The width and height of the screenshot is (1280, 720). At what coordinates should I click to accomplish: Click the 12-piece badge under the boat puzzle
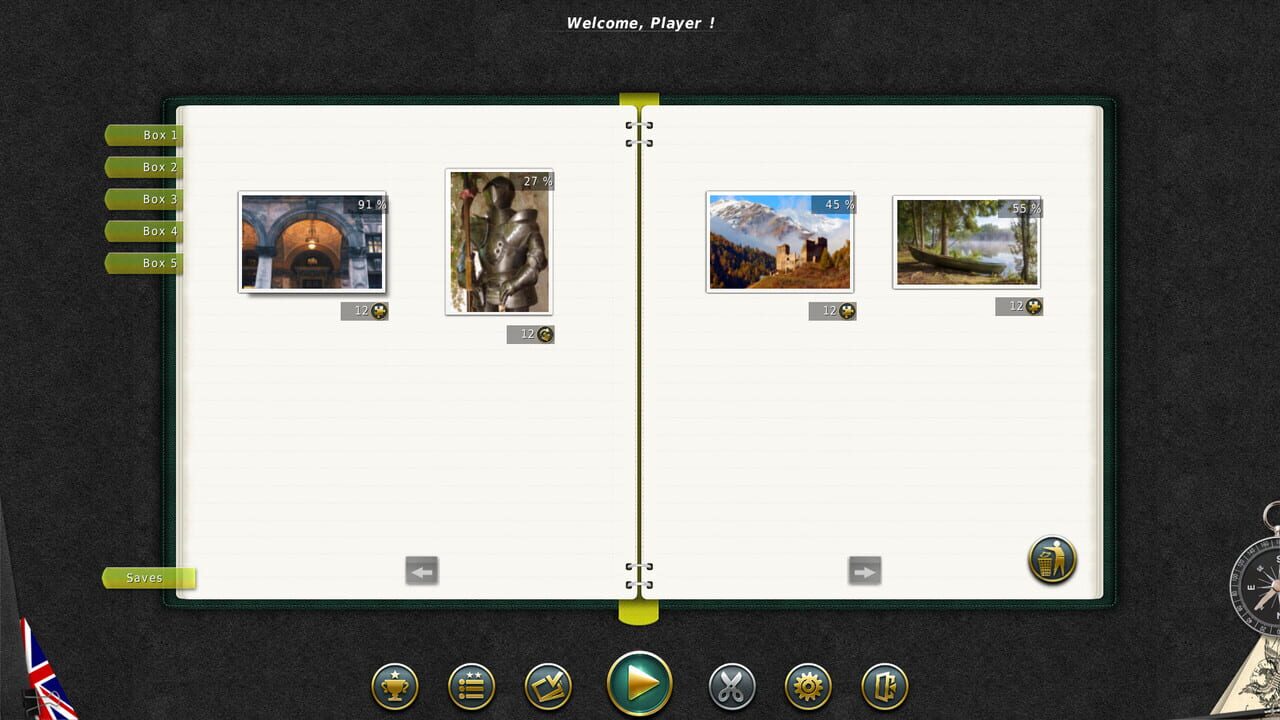pyautogui.click(x=1017, y=306)
